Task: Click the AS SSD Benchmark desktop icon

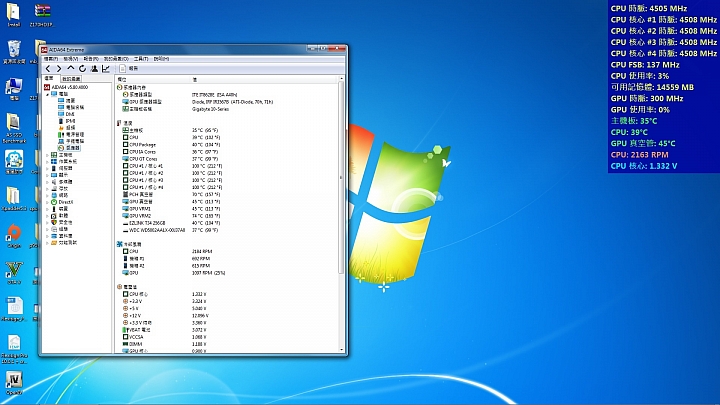Action: (14, 128)
